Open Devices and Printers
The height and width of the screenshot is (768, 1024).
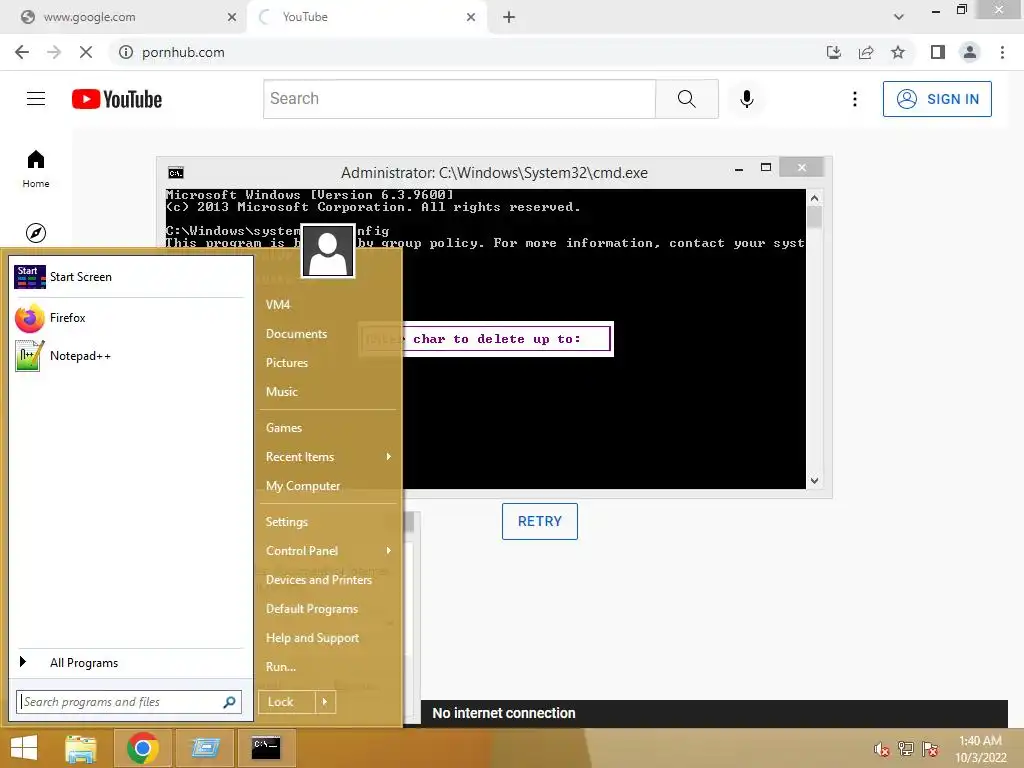pos(319,580)
